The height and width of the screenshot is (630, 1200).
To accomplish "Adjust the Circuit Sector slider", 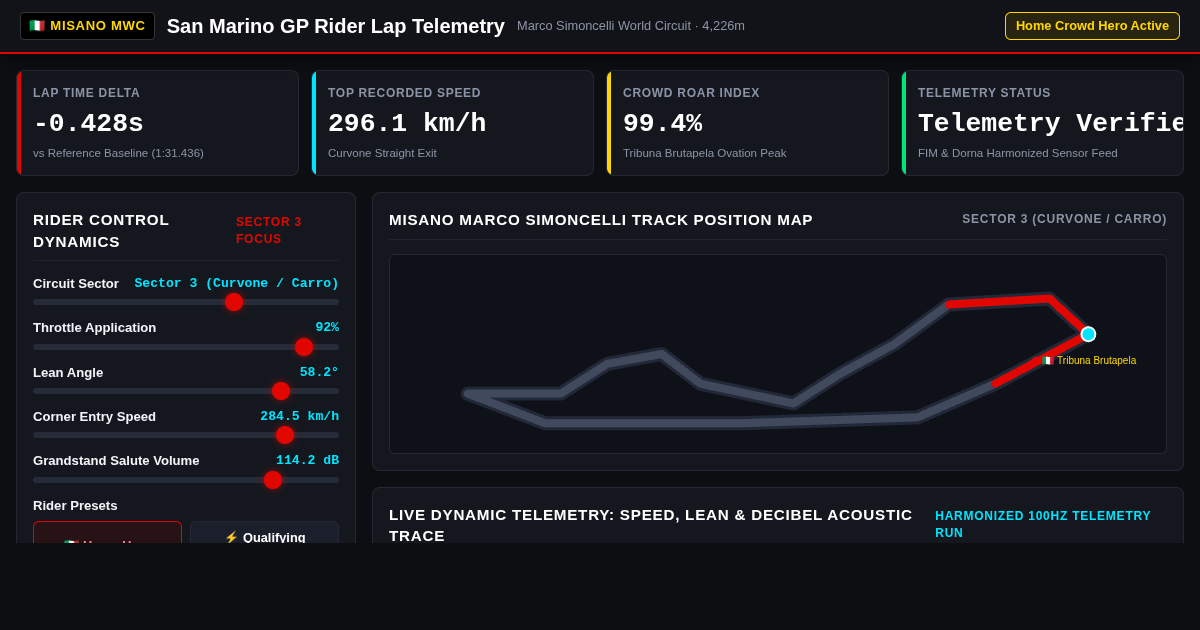I will [186, 302].
